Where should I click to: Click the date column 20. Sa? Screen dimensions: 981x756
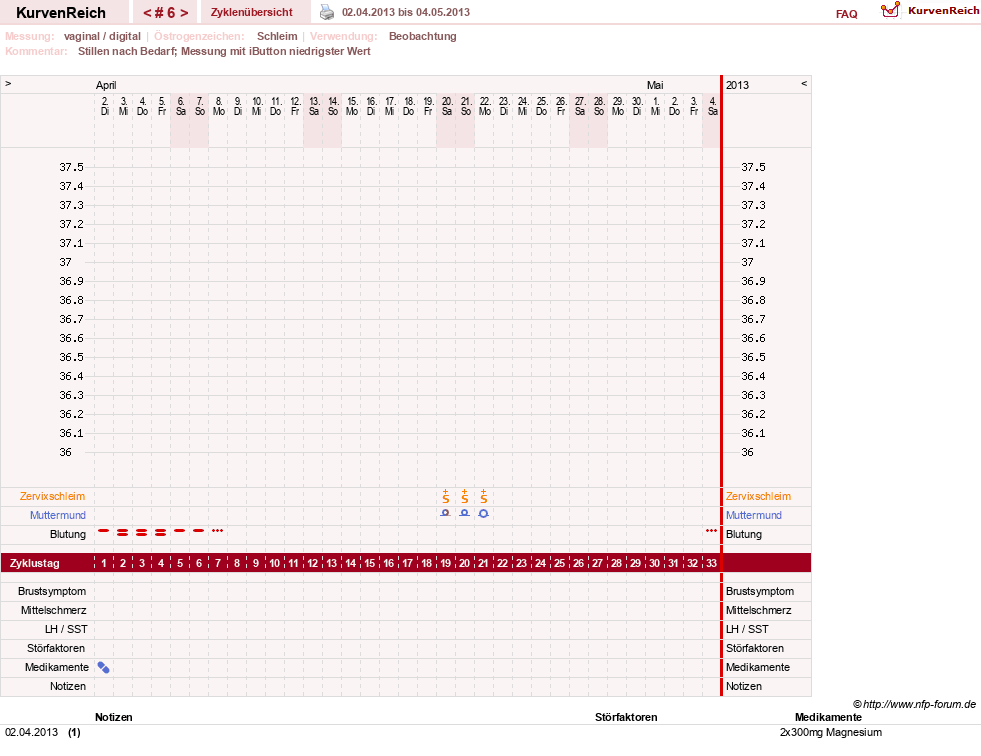click(x=447, y=106)
